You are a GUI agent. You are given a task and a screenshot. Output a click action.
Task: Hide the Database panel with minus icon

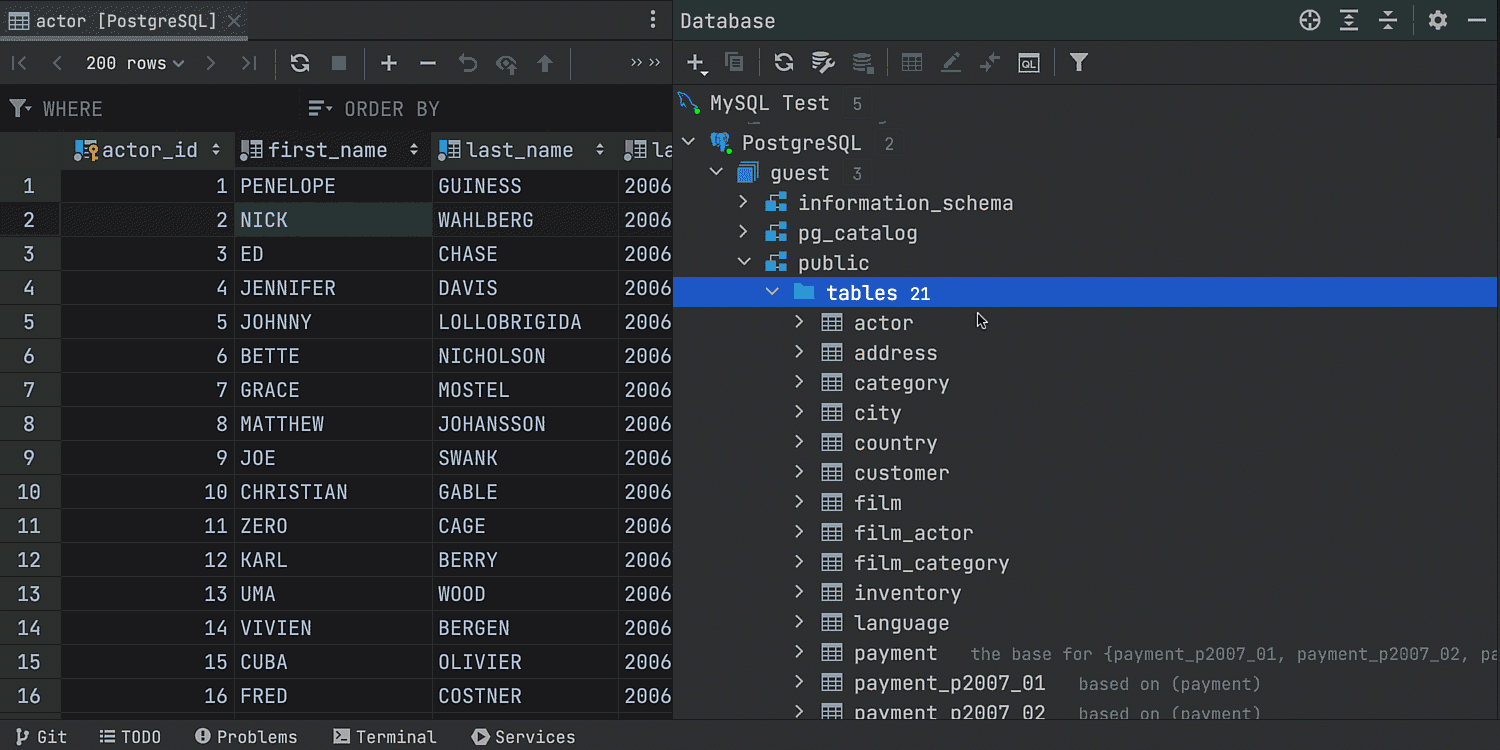[1478, 20]
